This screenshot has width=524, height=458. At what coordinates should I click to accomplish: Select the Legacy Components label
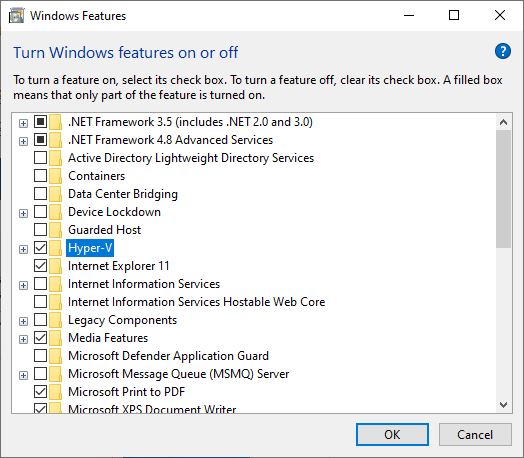(122, 320)
